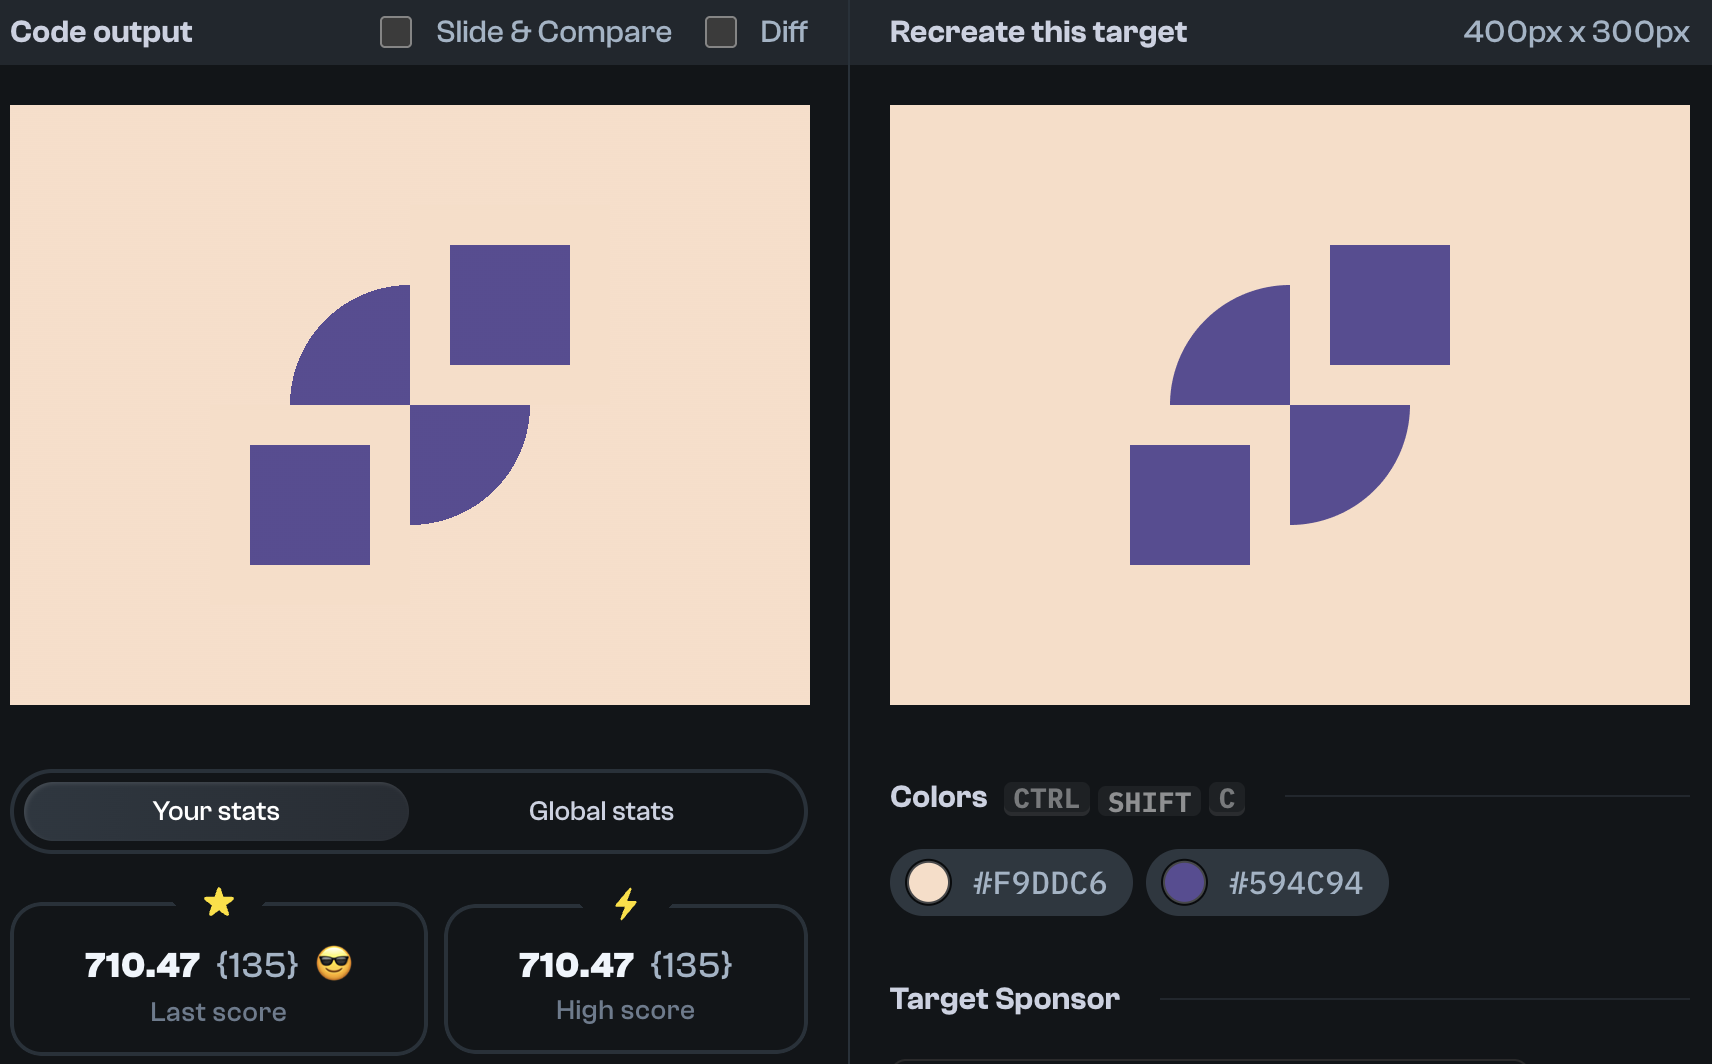Click the star icon above Last score
This screenshot has height=1064, width=1712.
[x=219, y=903]
